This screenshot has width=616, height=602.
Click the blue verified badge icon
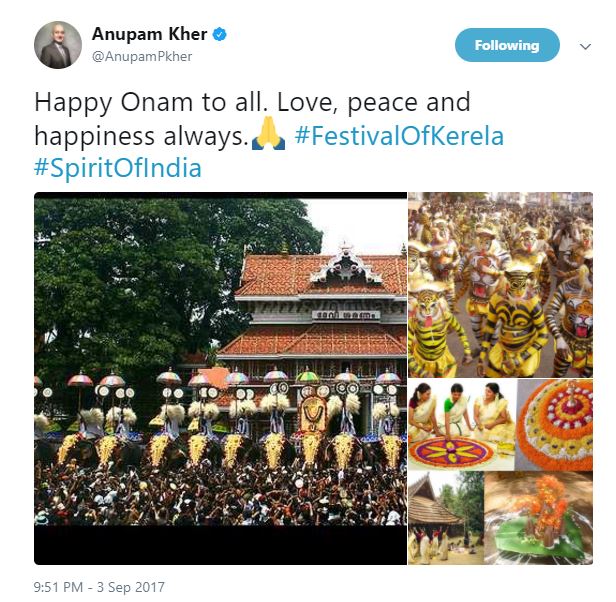pos(220,35)
